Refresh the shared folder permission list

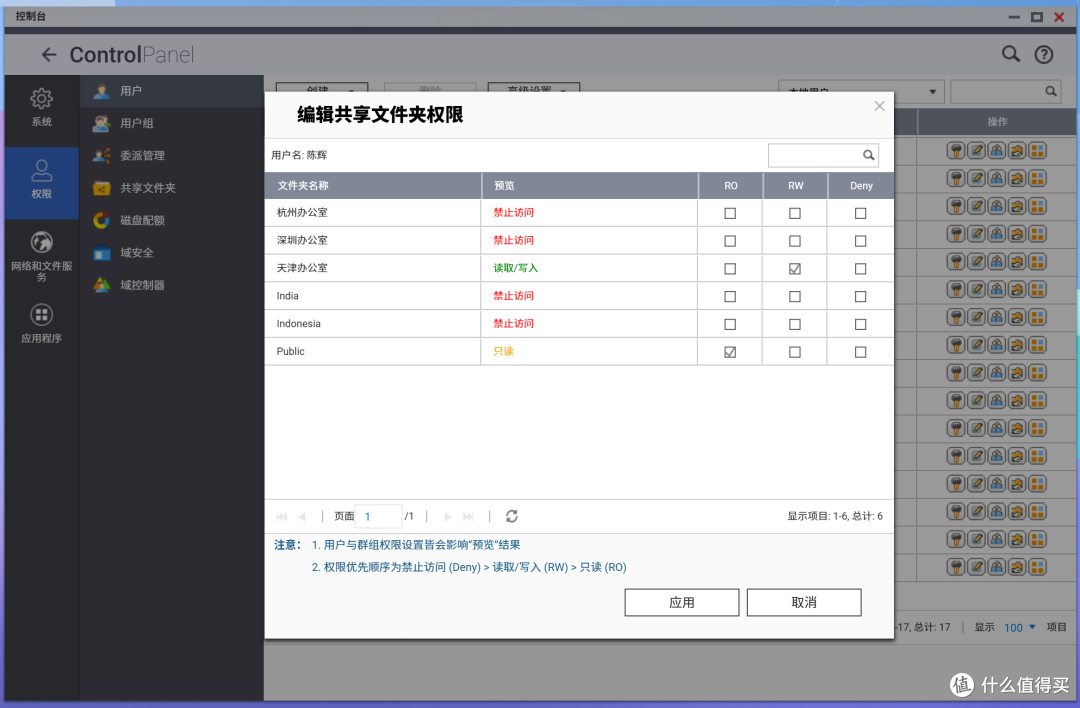[x=512, y=516]
